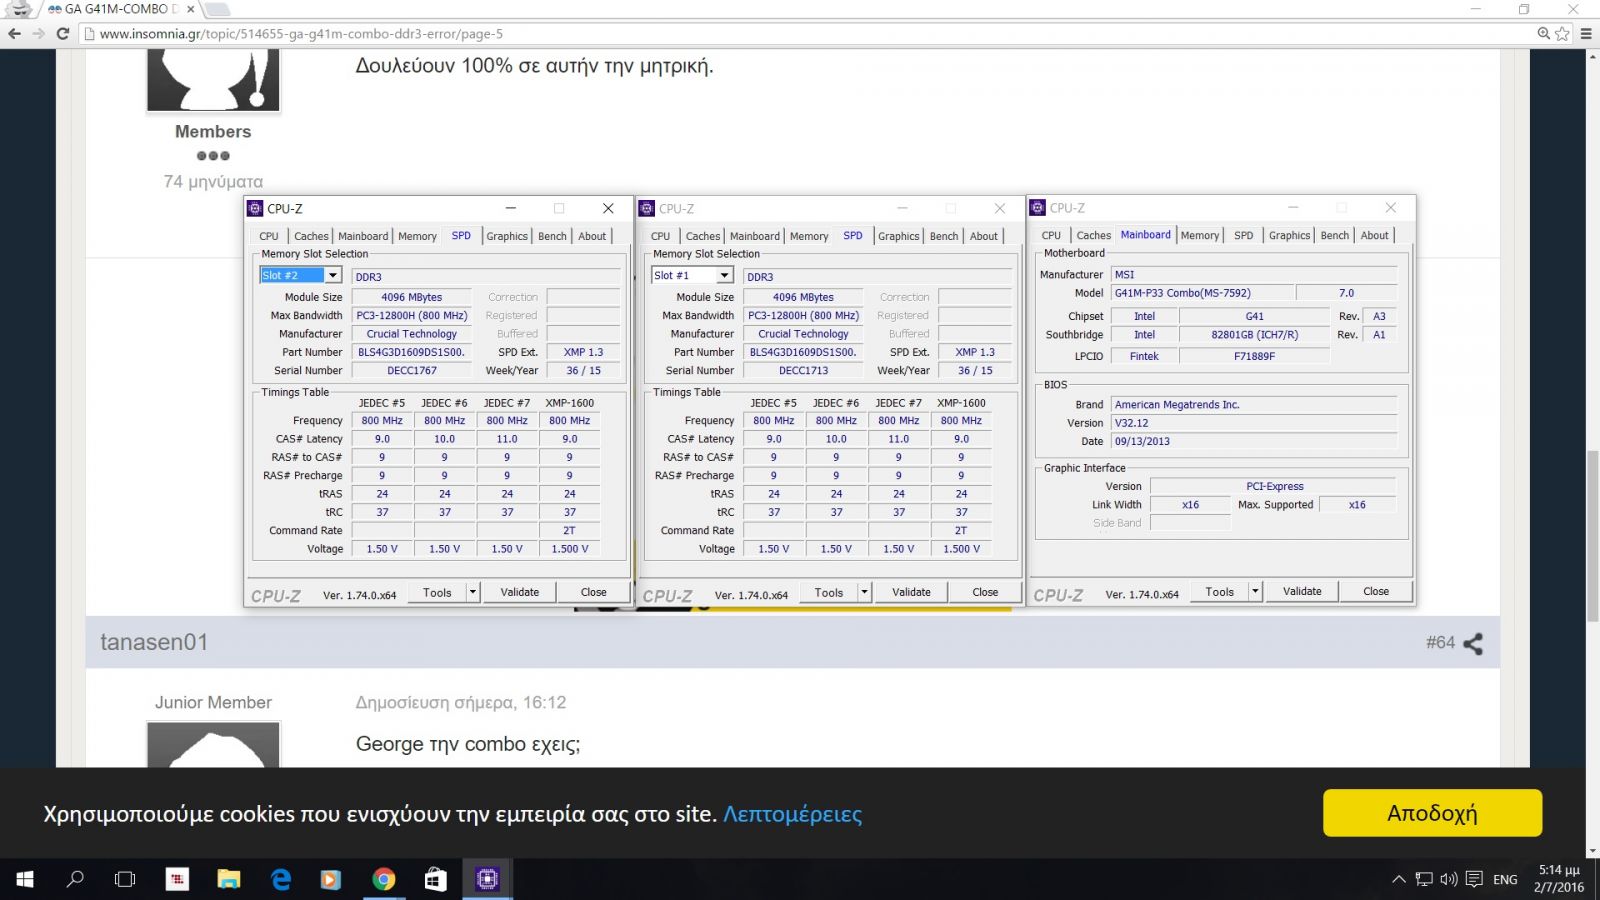Share post #64 via share icon
The height and width of the screenshot is (900, 1600).
[1473, 643]
